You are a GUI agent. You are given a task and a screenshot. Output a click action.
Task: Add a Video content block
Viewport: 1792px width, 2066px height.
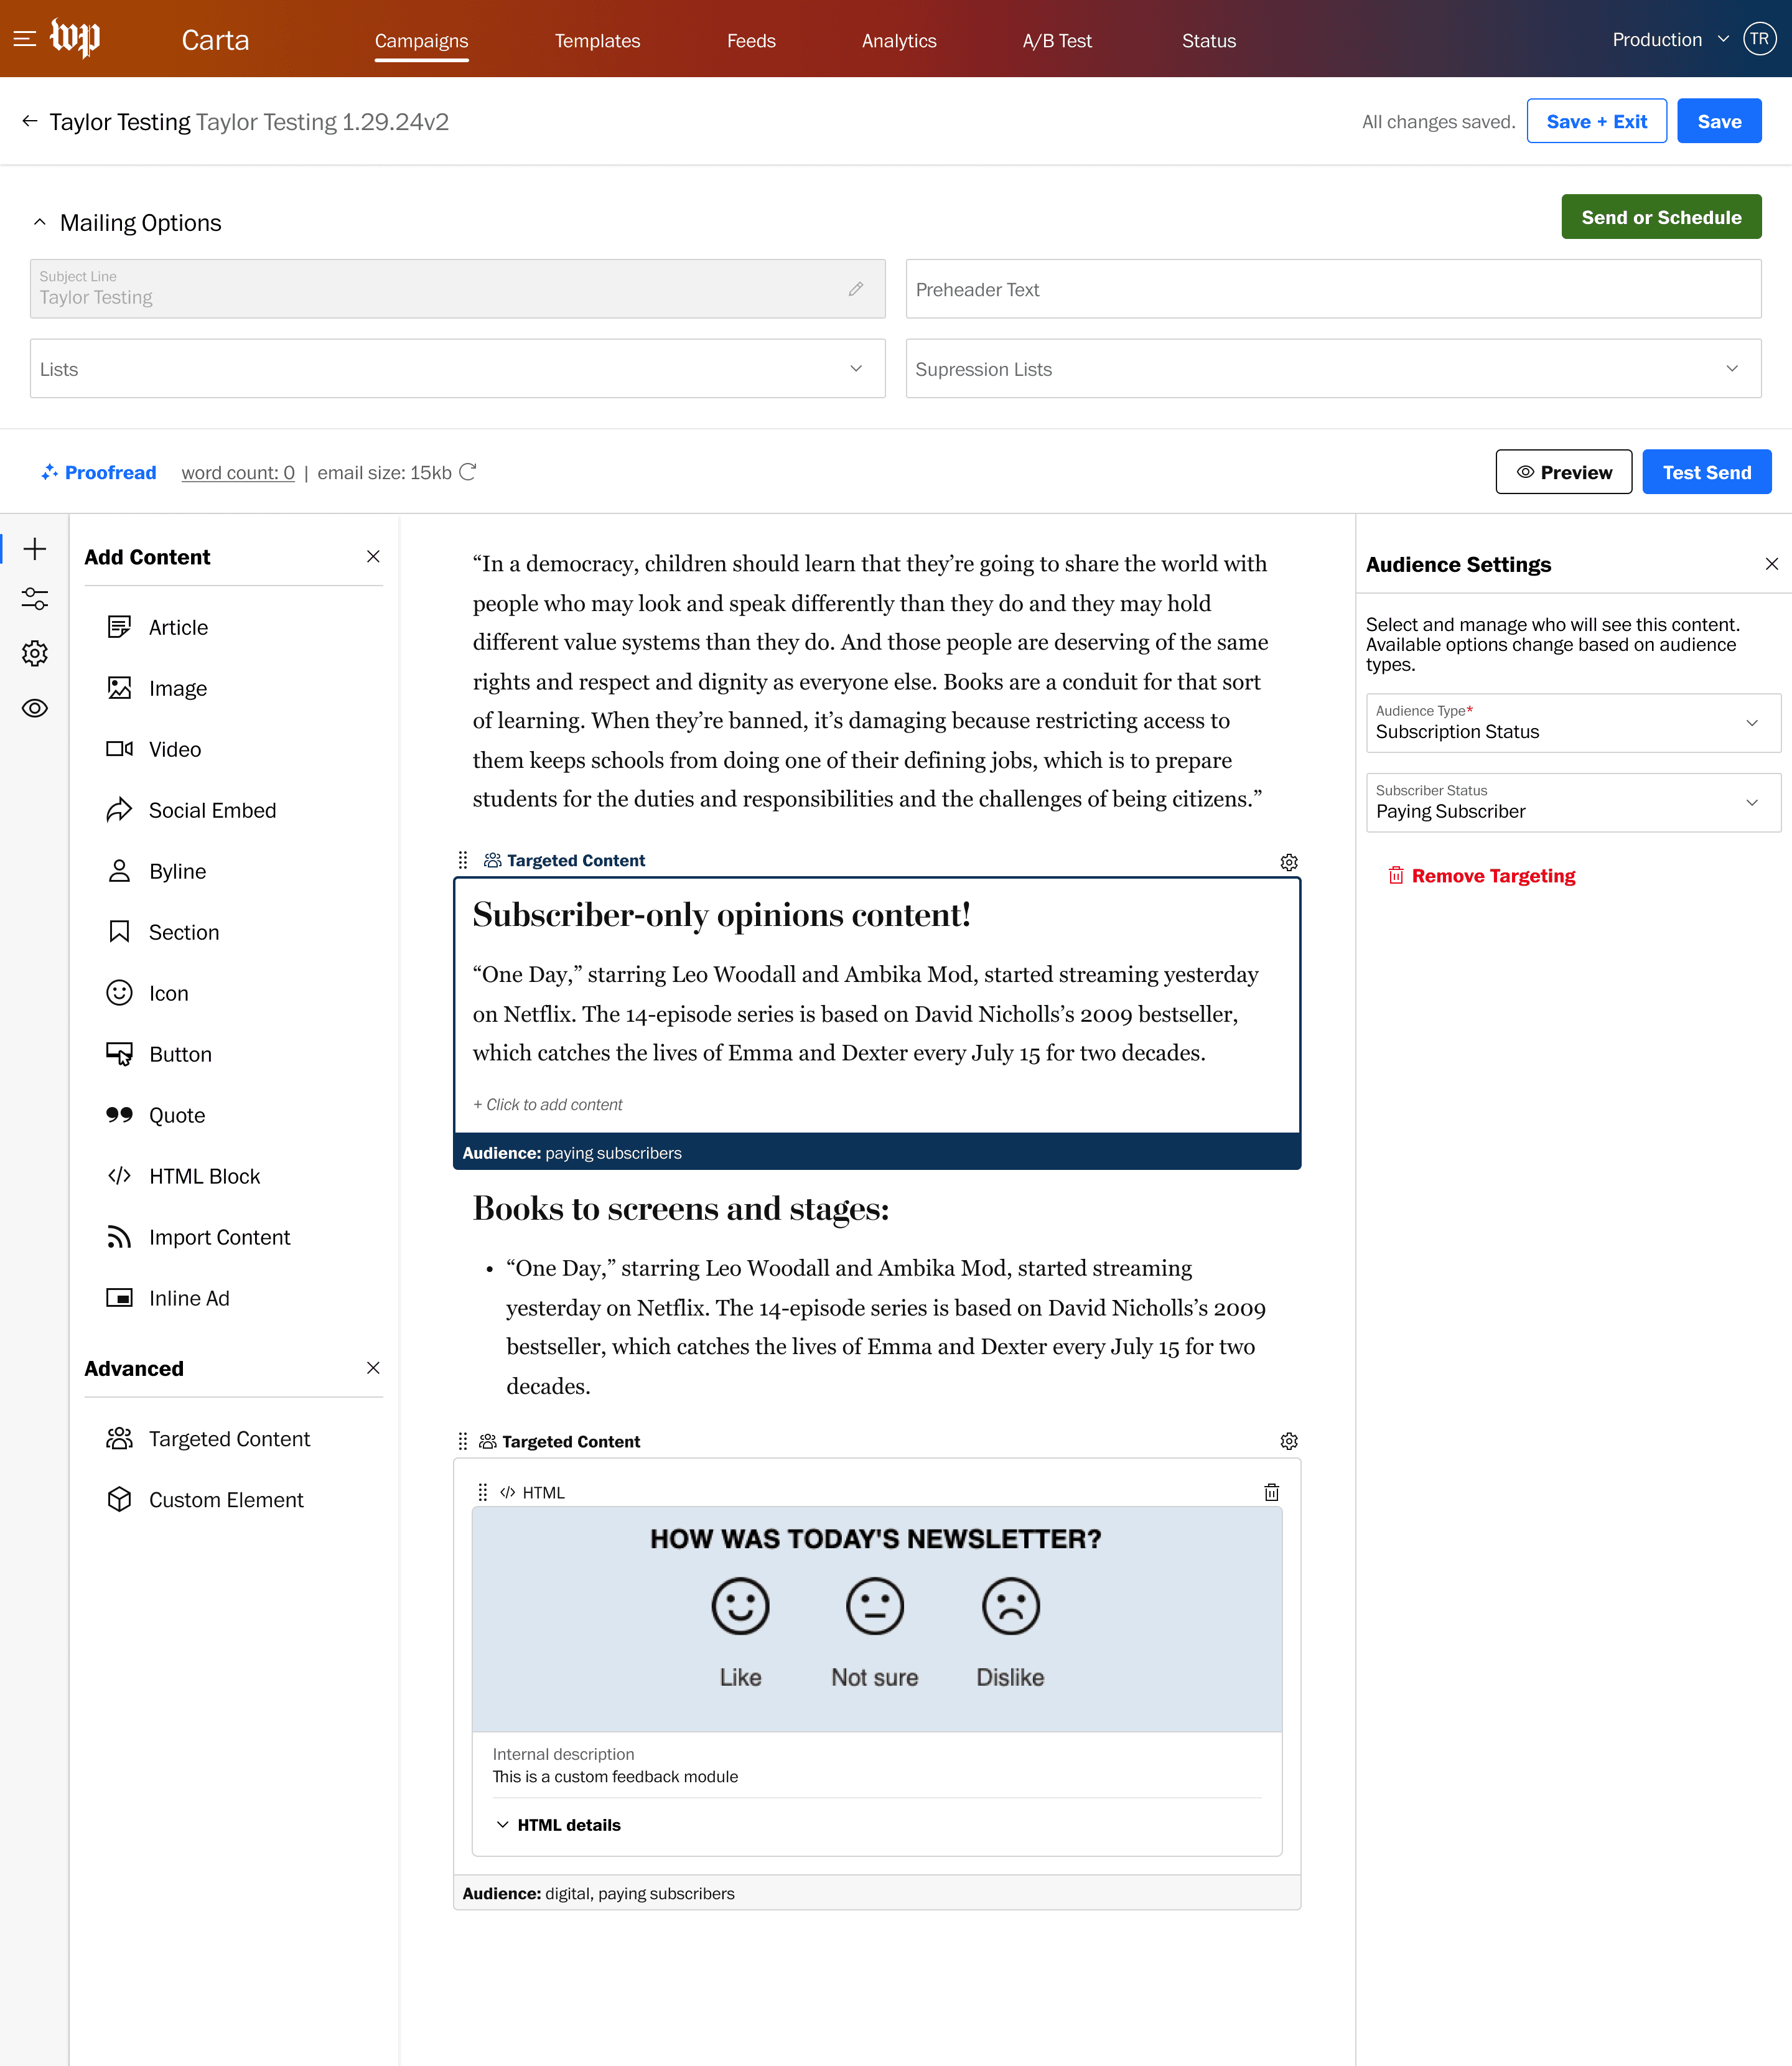coord(154,749)
